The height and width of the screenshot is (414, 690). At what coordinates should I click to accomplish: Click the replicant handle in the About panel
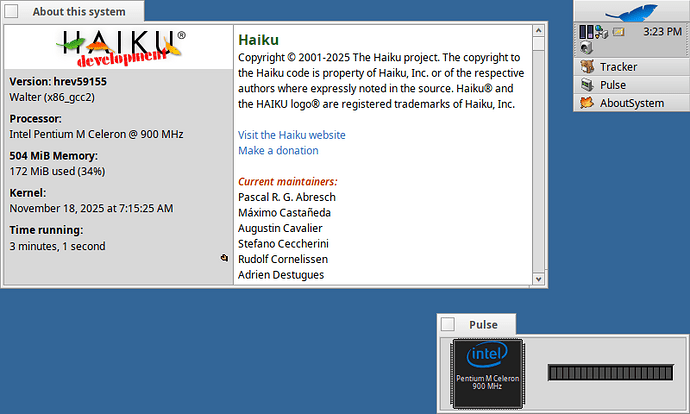(224, 258)
